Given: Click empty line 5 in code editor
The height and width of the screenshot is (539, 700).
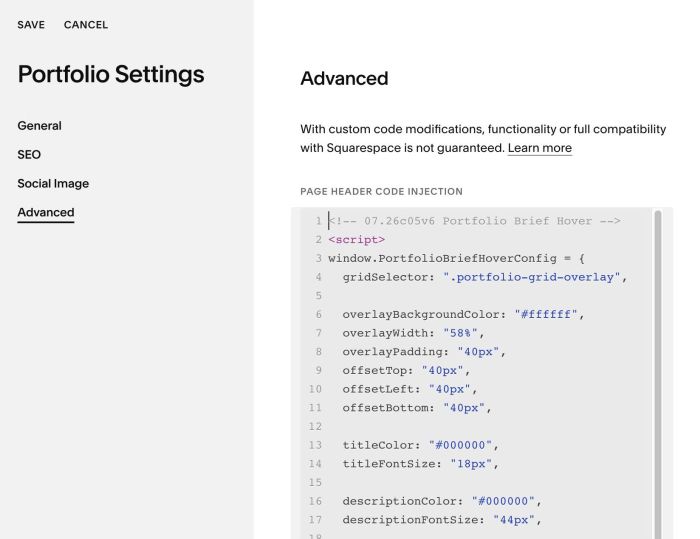Looking at the screenshot, I should point(489,296).
